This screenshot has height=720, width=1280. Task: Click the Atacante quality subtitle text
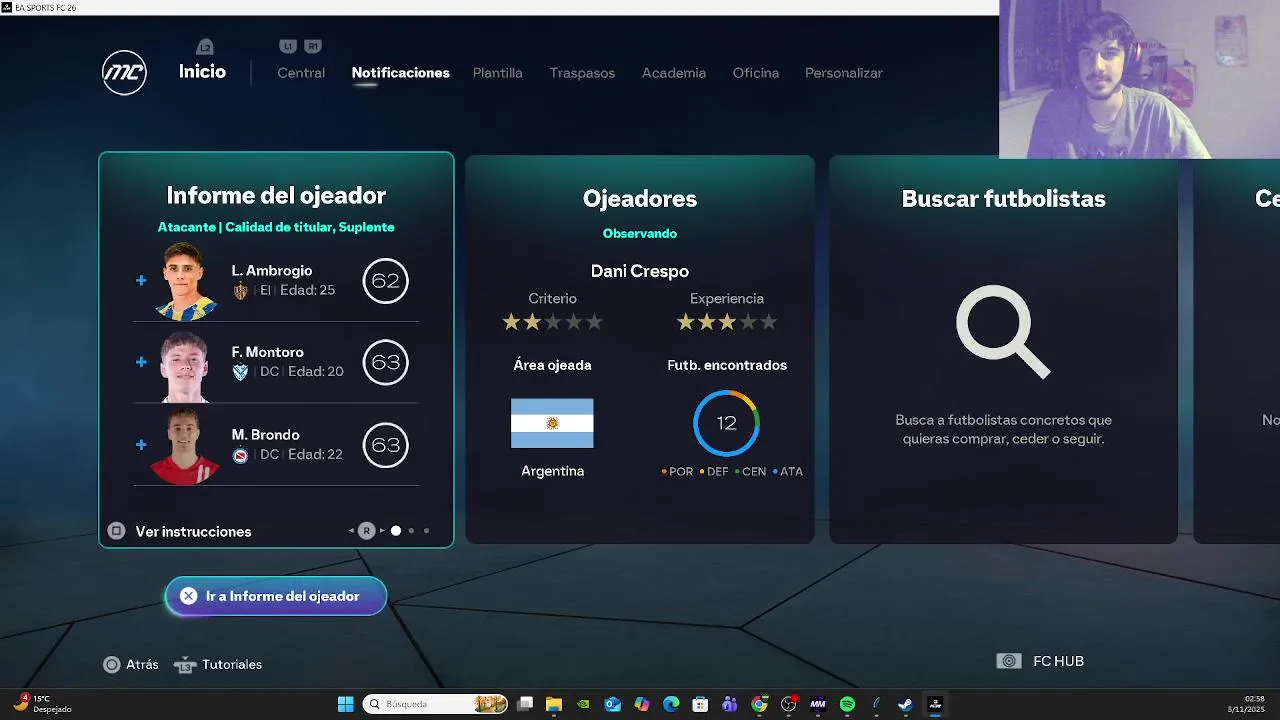click(276, 227)
